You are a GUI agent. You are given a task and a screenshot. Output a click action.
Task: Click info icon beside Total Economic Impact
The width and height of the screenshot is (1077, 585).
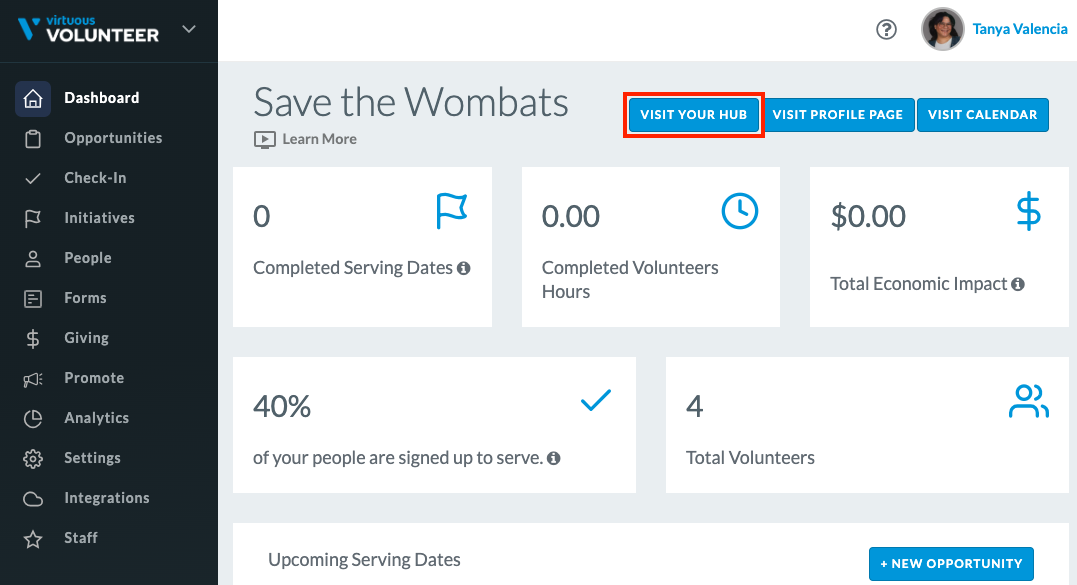click(x=1018, y=284)
